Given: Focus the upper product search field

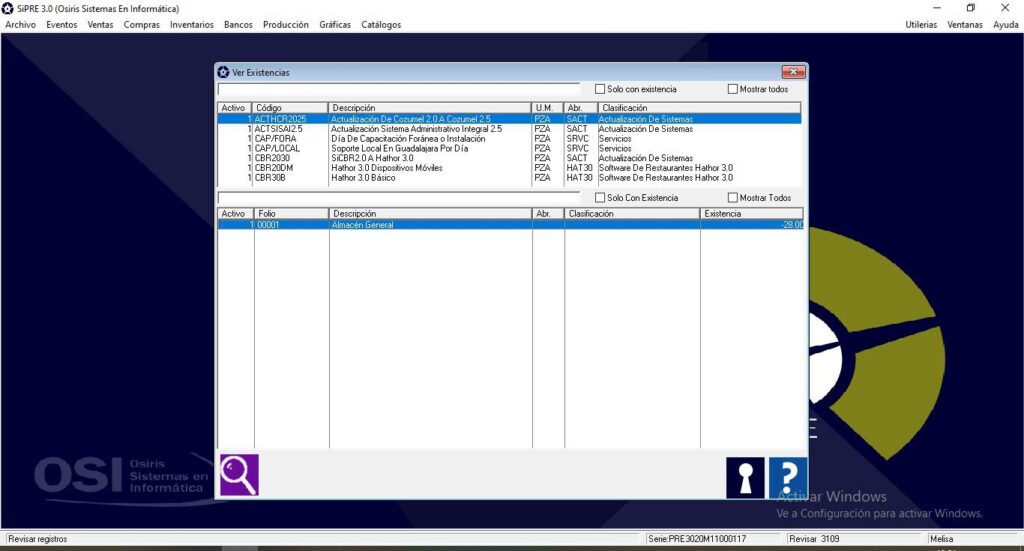Looking at the screenshot, I should point(398,89).
